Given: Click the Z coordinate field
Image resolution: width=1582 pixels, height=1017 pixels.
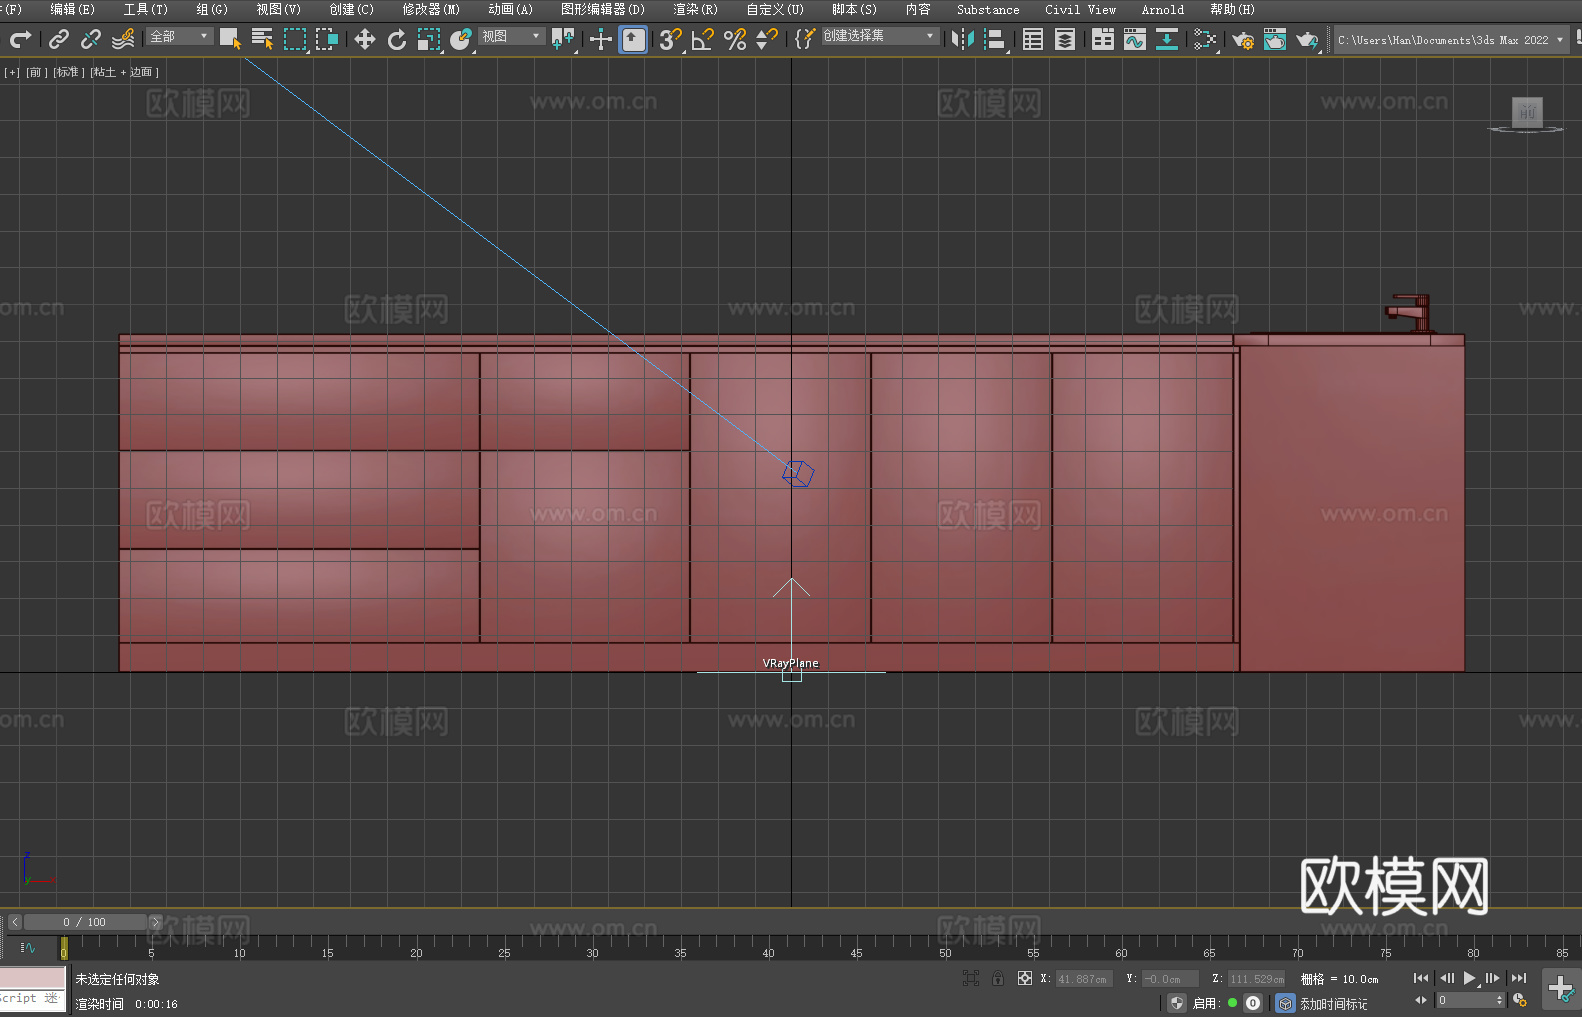Looking at the screenshot, I should (x=1256, y=979).
